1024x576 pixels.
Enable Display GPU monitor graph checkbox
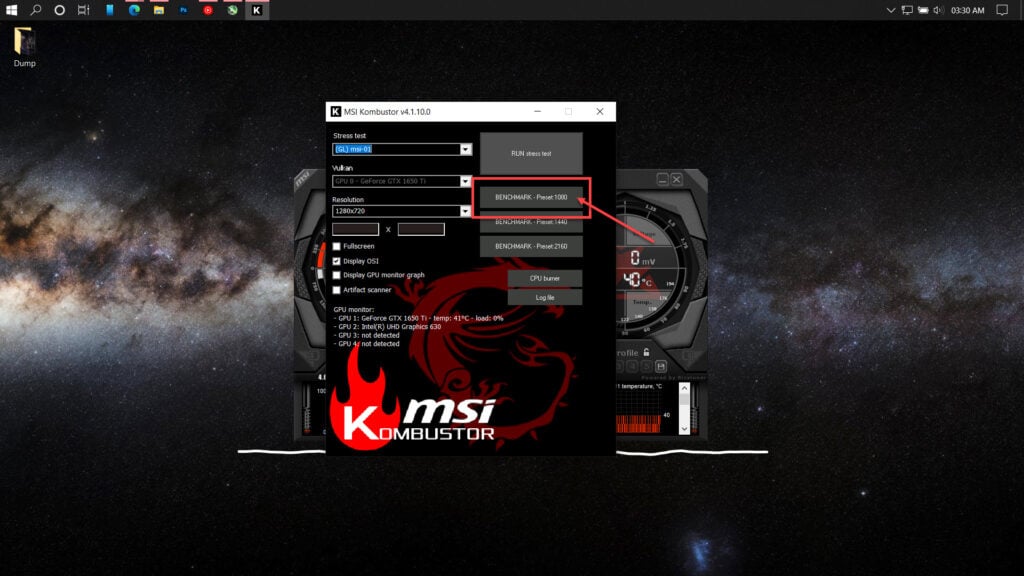[336, 275]
